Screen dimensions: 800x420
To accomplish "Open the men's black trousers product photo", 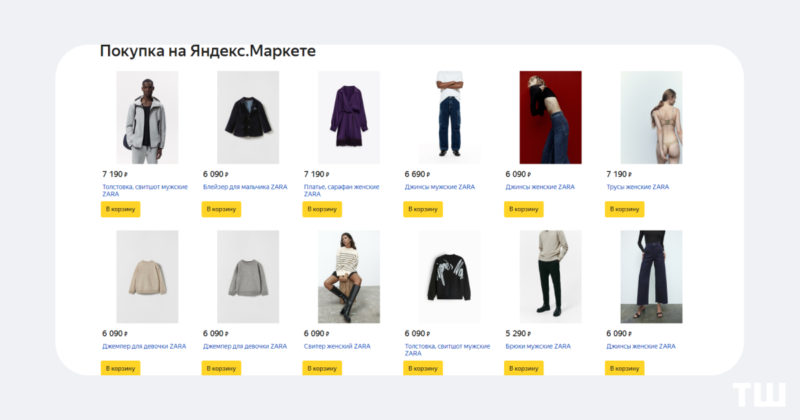I will 551,277.
